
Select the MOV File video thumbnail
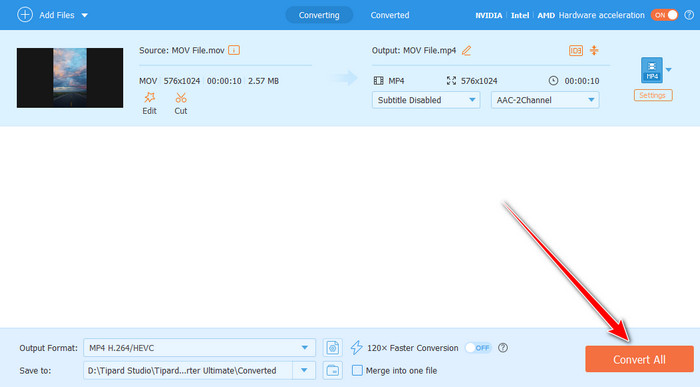click(x=70, y=78)
